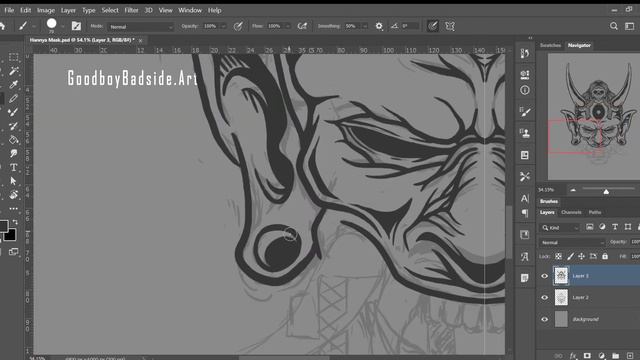This screenshot has width=640, height=360.
Task: Toggle lock all padlock icon
Action: tap(605, 256)
